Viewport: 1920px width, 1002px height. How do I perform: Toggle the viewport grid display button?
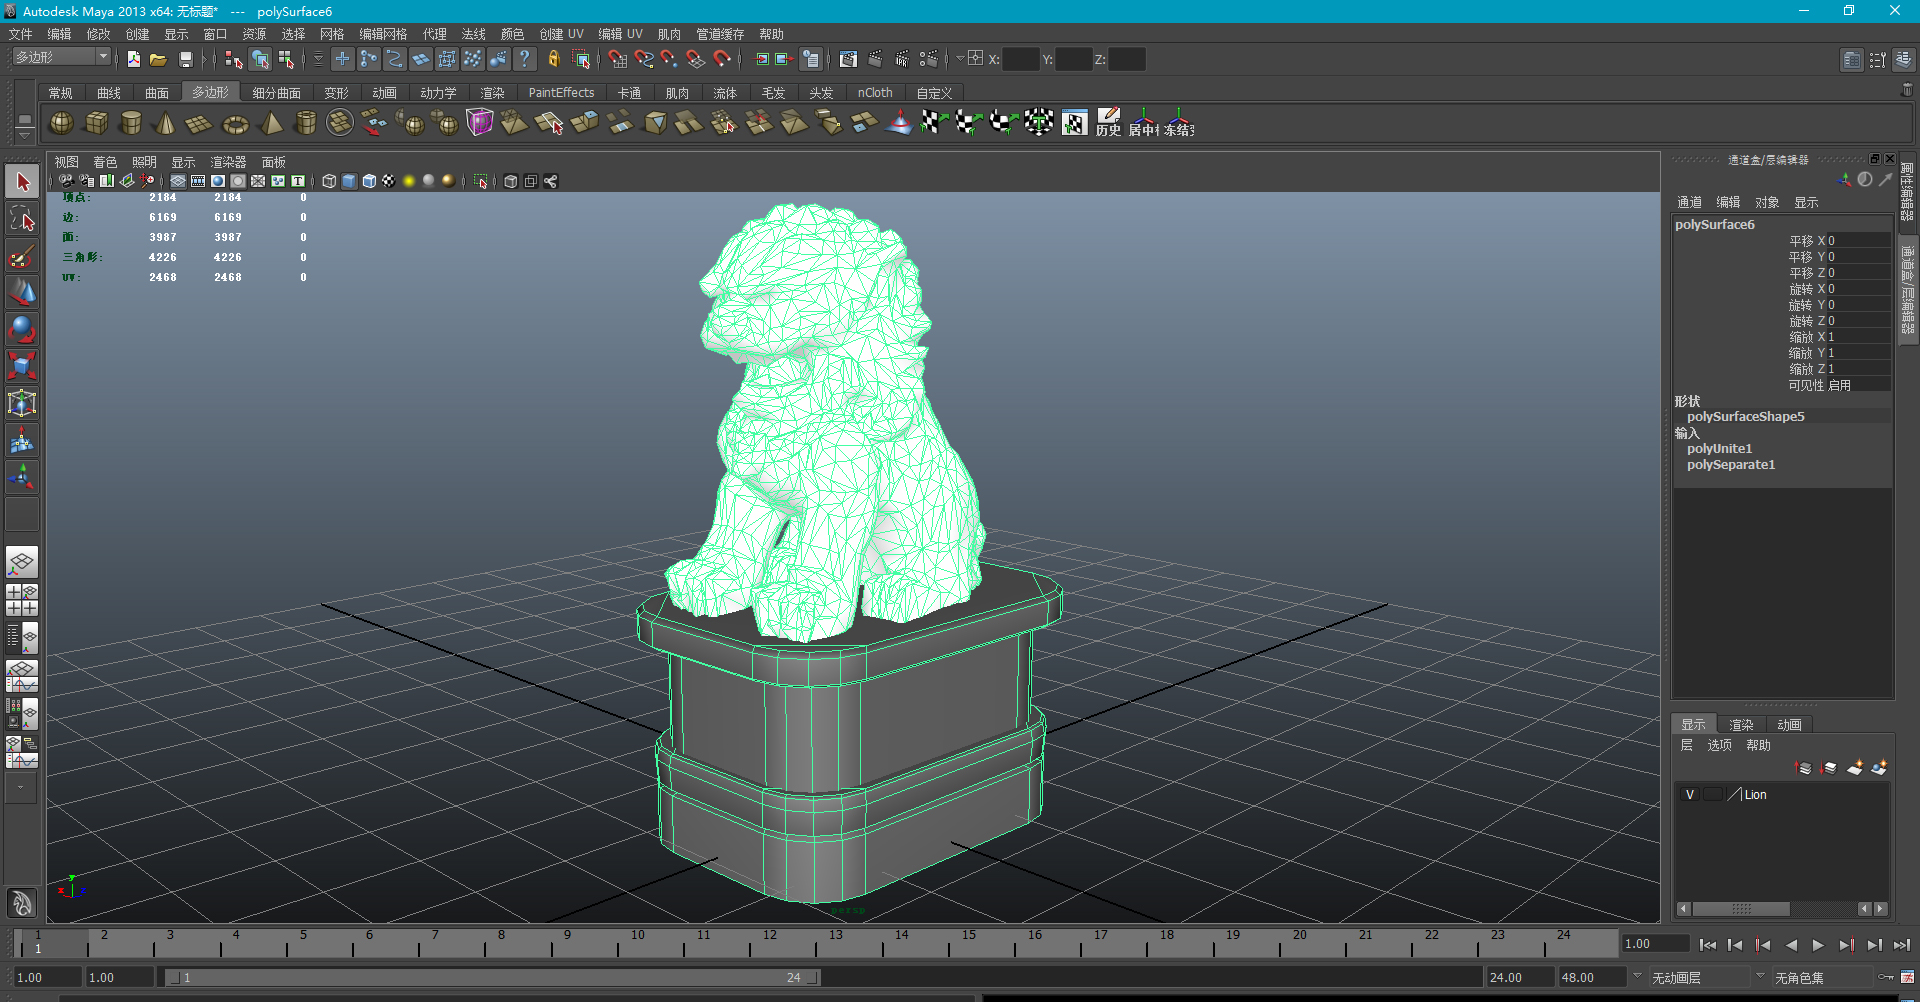pos(178,181)
